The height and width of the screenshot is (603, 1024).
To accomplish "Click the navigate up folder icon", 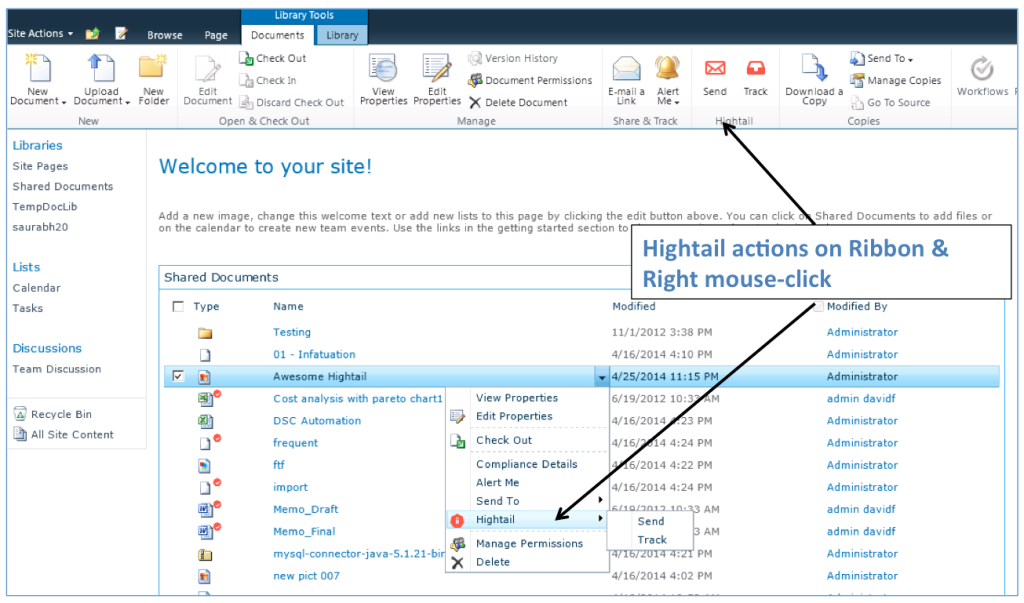I will [93, 33].
